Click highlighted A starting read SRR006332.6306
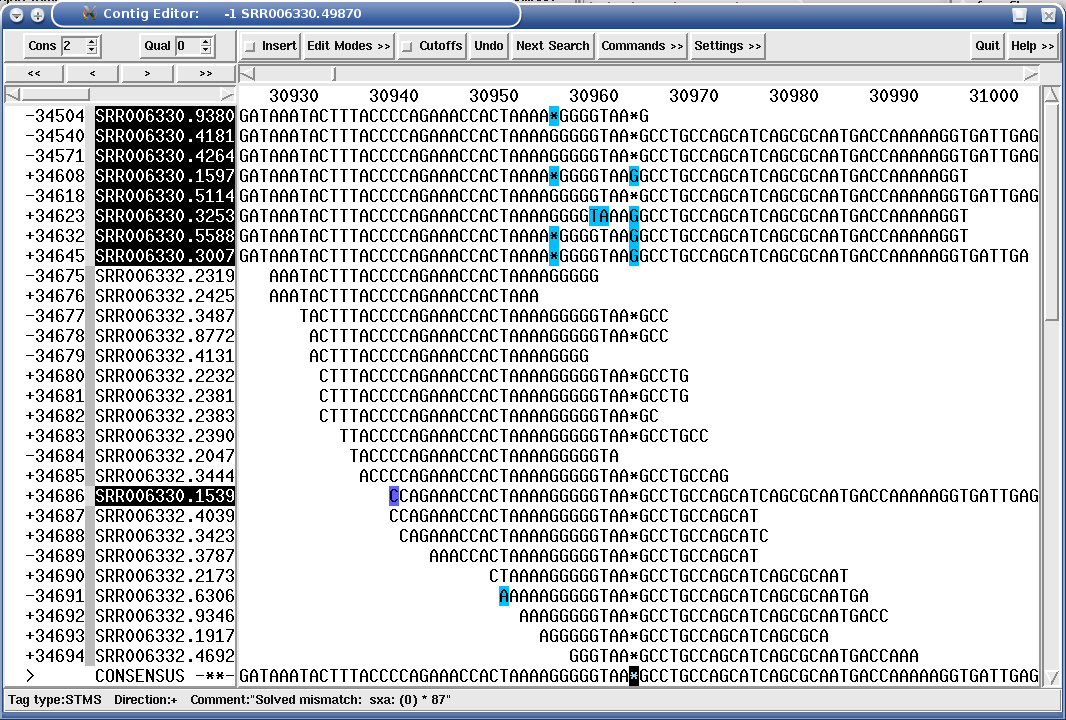The image size is (1066, 720). coord(504,596)
